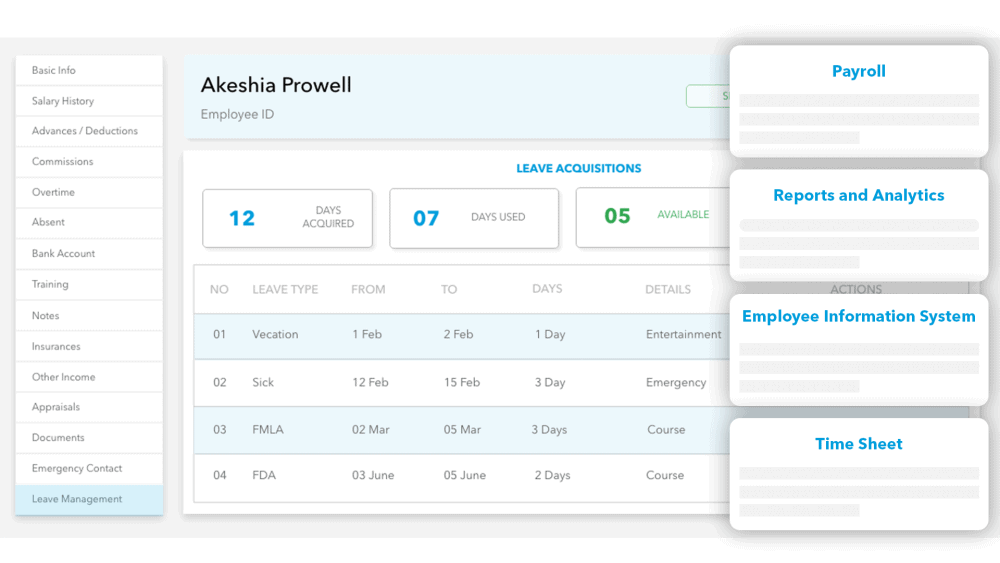Select the Sick leave row
The height and width of the screenshot is (563, 1000).
[x=460, y=383]
